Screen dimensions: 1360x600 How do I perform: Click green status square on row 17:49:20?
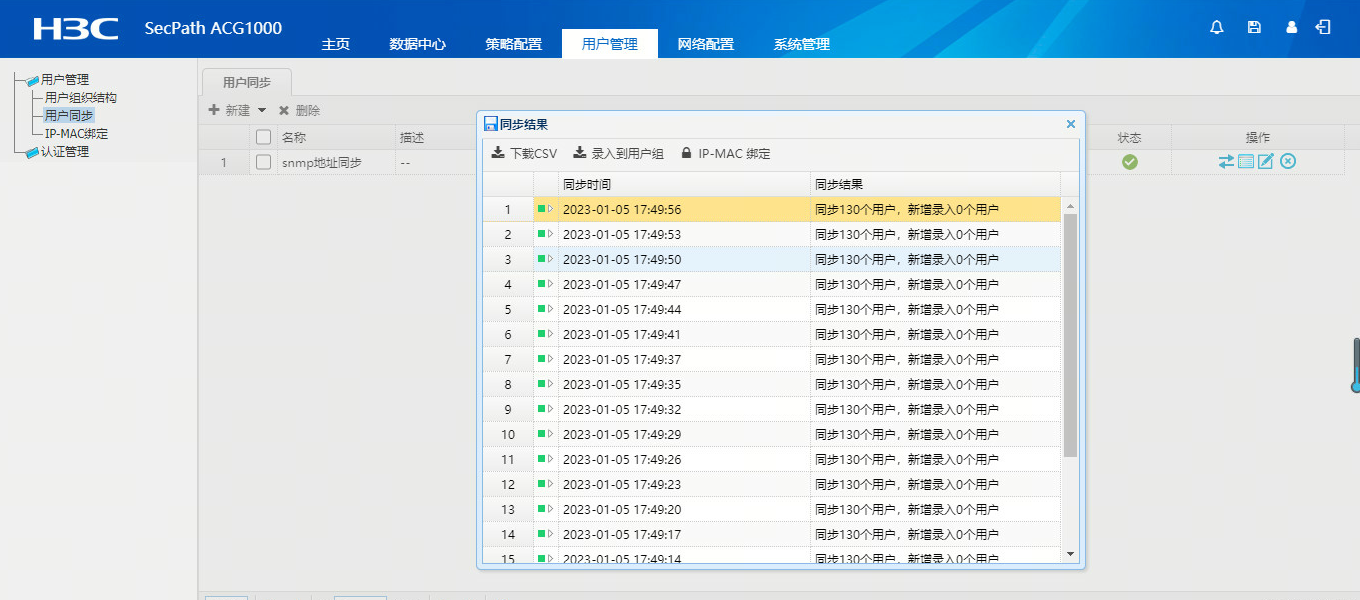pyautogui.click(x=541, y=509)
